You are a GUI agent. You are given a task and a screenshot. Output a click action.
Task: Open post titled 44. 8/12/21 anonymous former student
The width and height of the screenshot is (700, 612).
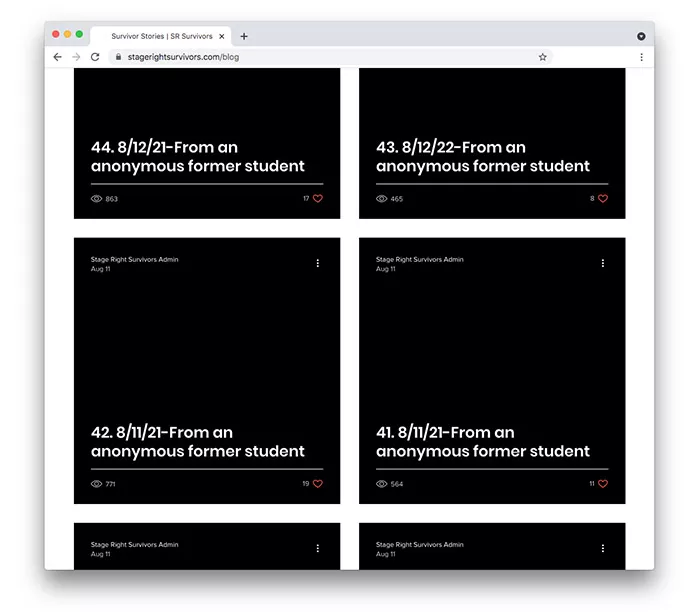(x=198, y=157)
